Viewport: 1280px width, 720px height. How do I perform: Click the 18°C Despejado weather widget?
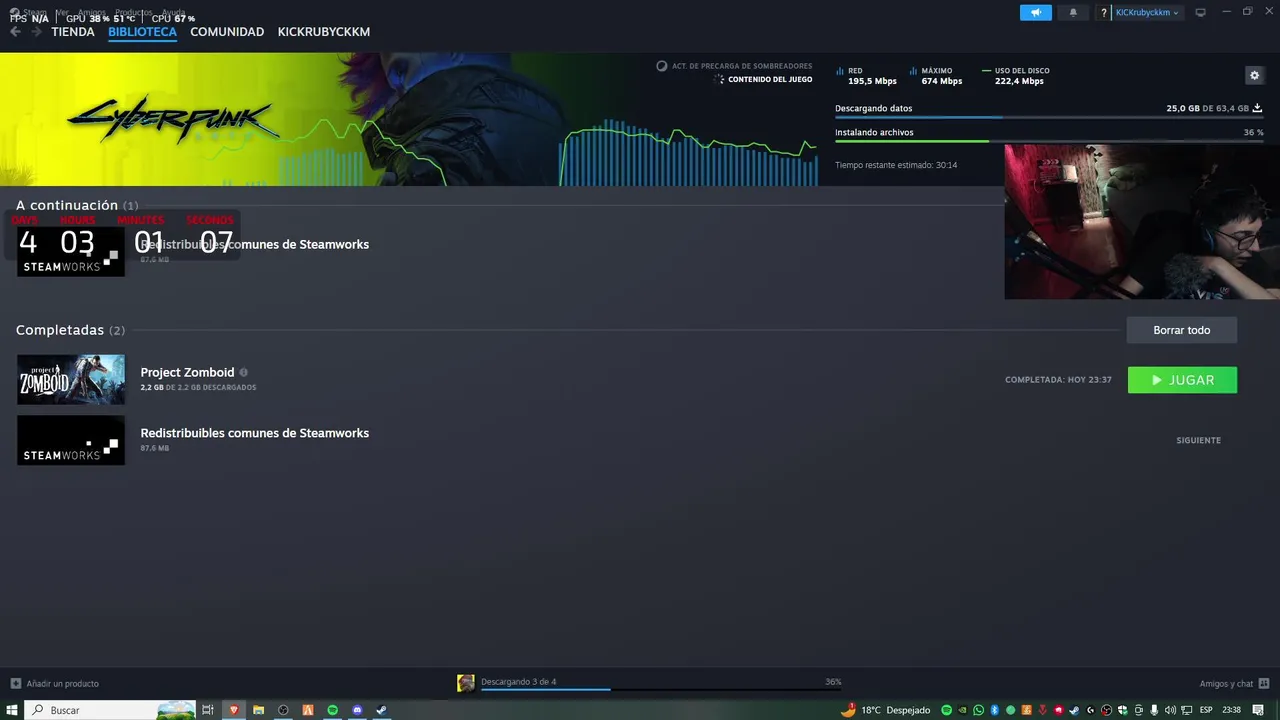[885, 710]
